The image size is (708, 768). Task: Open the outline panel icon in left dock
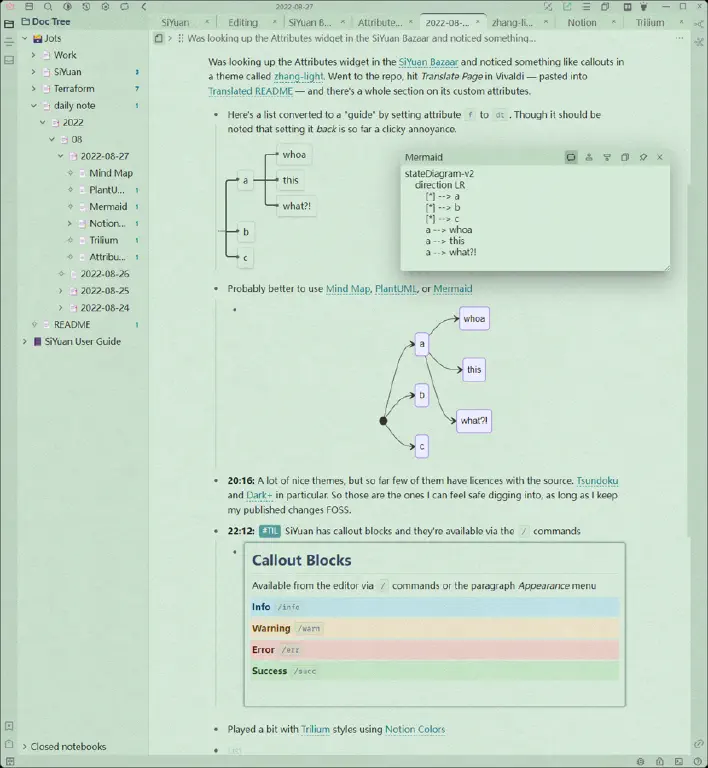tap(9, 42)
